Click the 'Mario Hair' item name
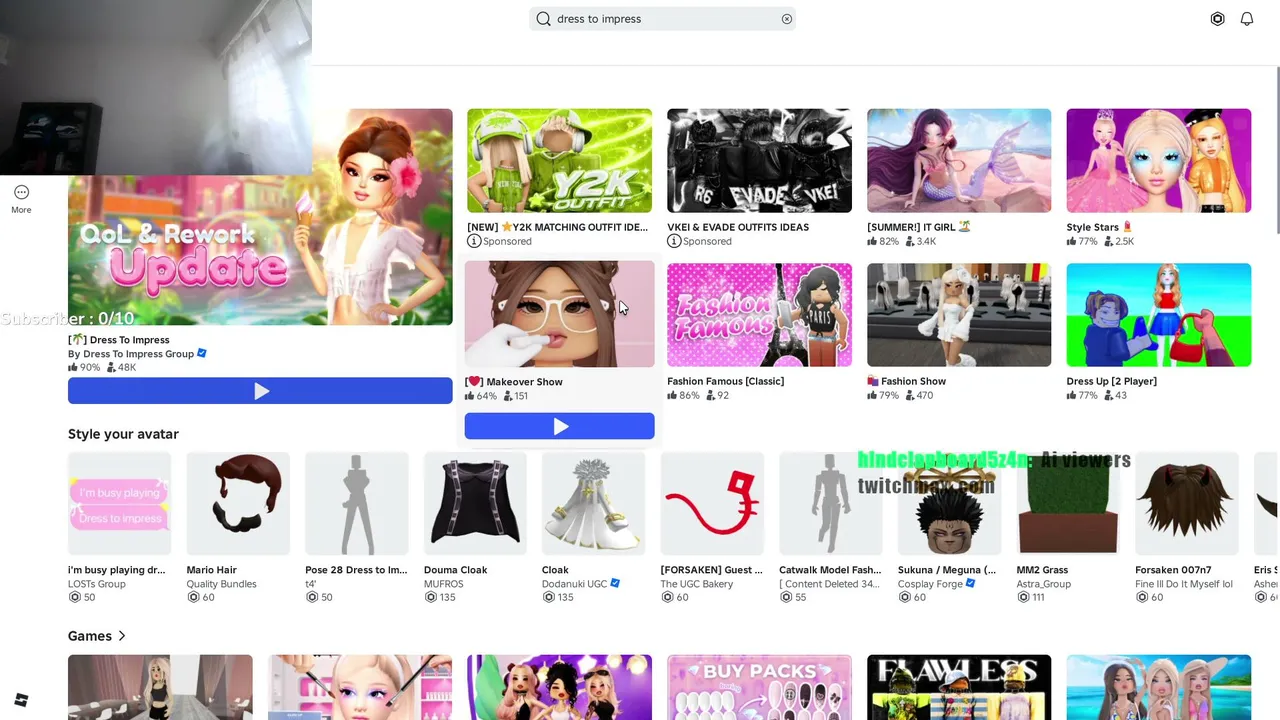Image resolution: width=1280 pixels, height=720 pixels. (211, 570)
